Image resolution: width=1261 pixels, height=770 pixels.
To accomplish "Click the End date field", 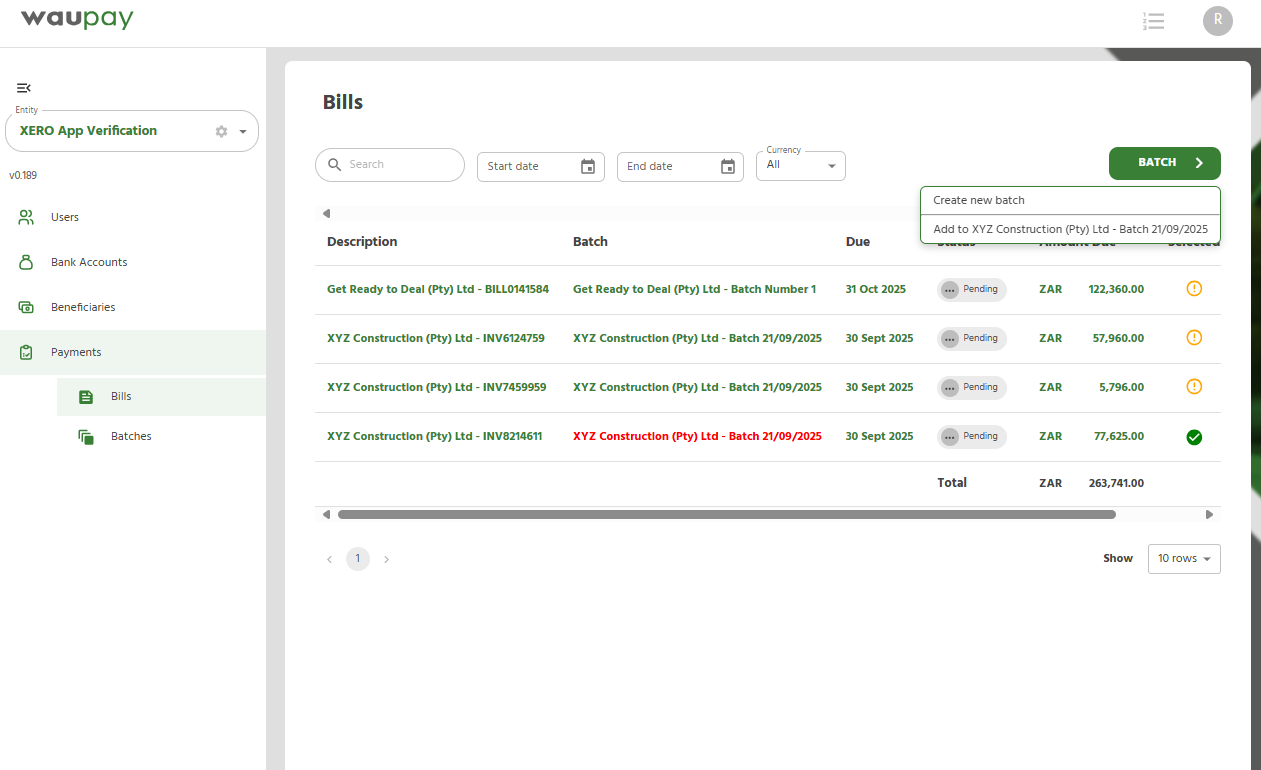I will (680, 166).
